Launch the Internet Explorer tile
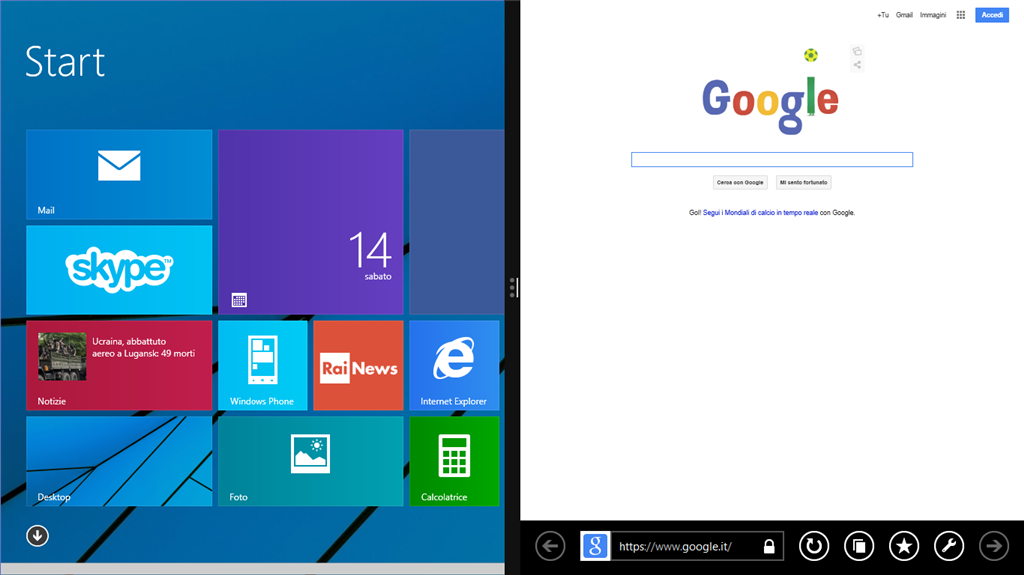This screenshot has height=575, width=1024. [454, 365]
